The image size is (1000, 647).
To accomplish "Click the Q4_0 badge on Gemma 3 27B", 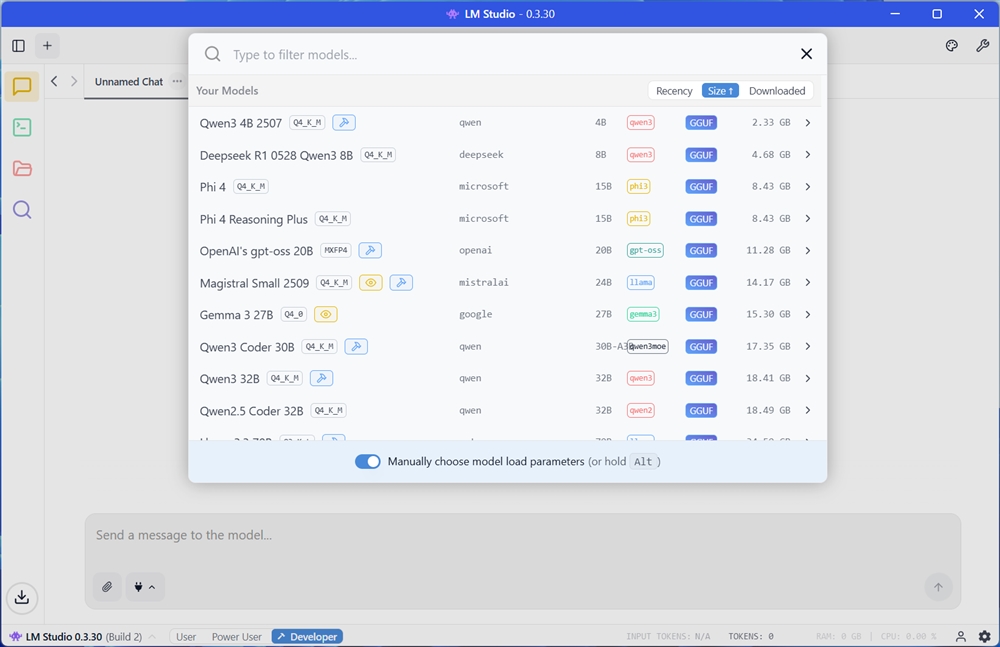I will coord(293,314).
